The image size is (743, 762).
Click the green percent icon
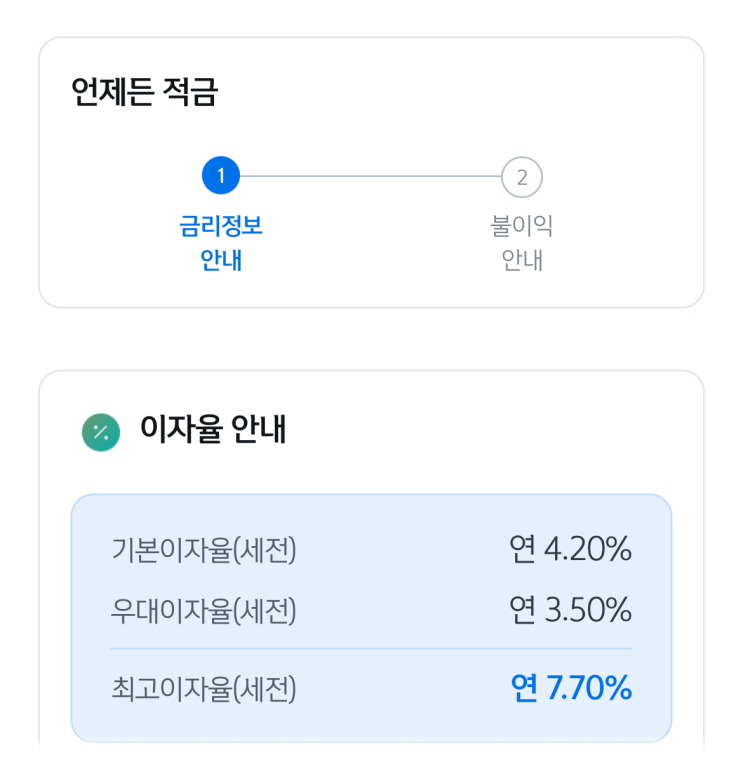coord(100,432)
